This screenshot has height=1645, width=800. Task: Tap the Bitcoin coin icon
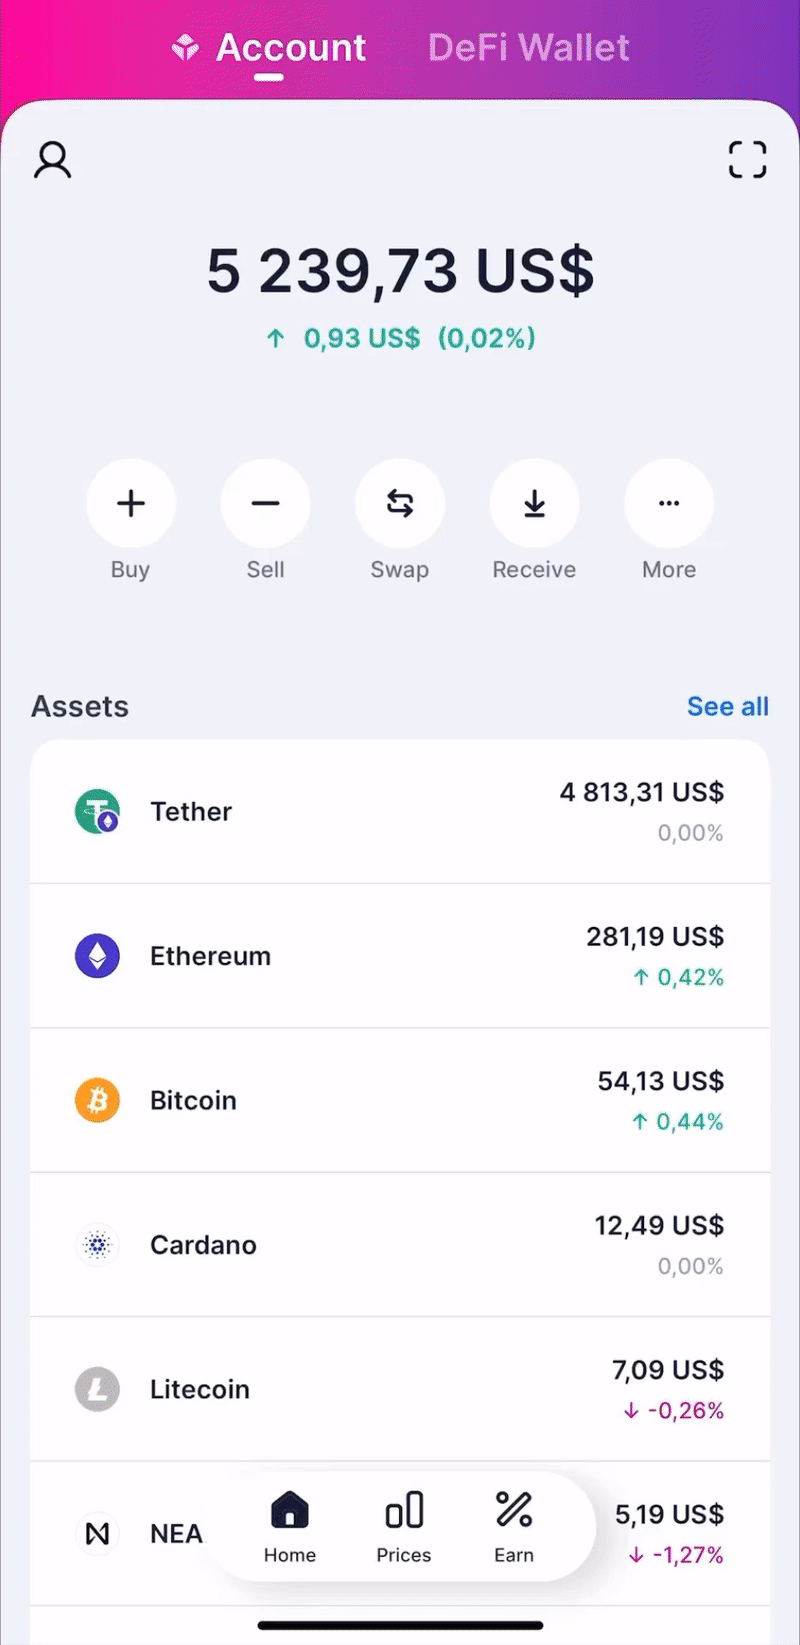point(97,1101)
